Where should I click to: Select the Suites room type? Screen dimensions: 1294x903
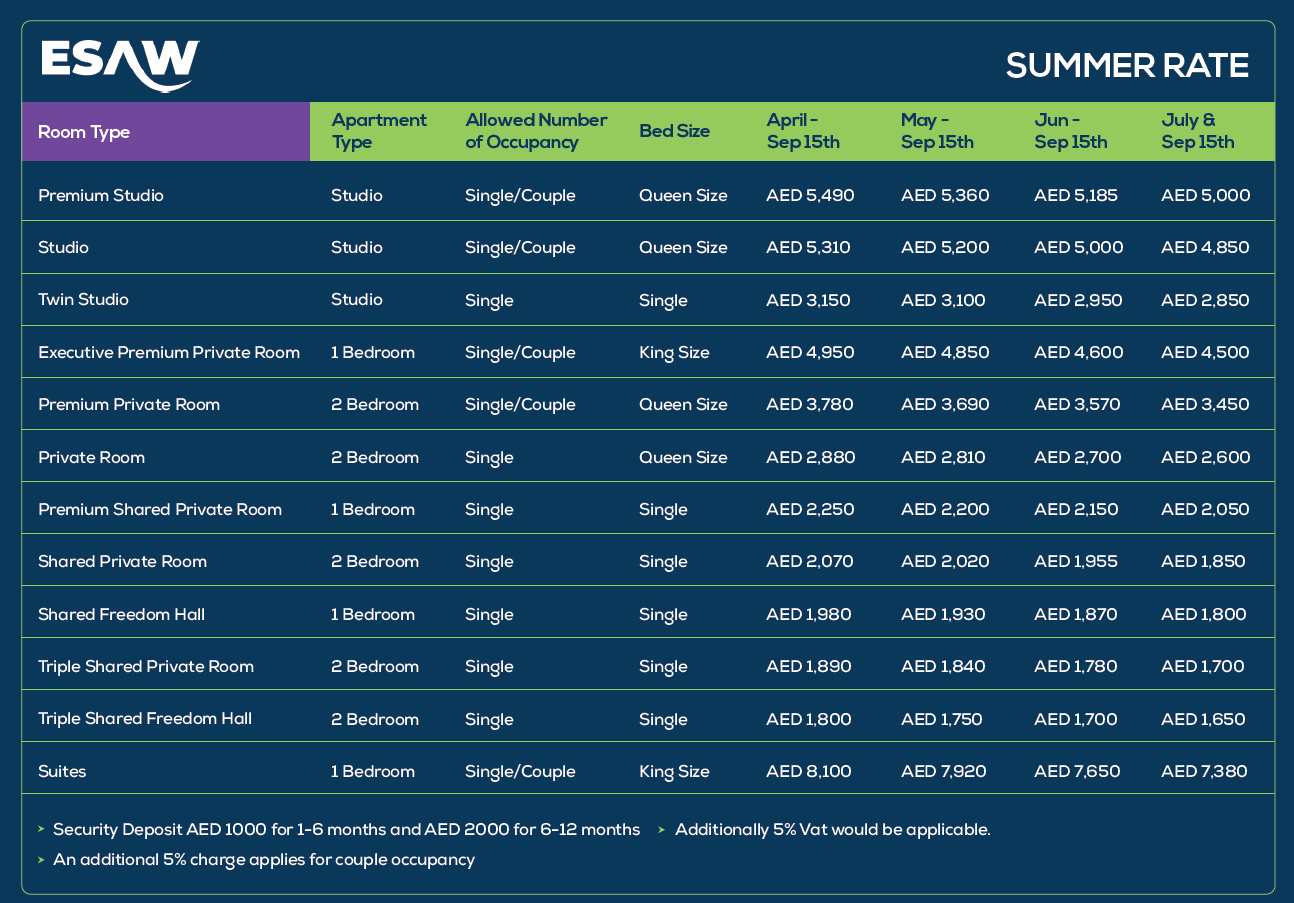click(62, 771)
